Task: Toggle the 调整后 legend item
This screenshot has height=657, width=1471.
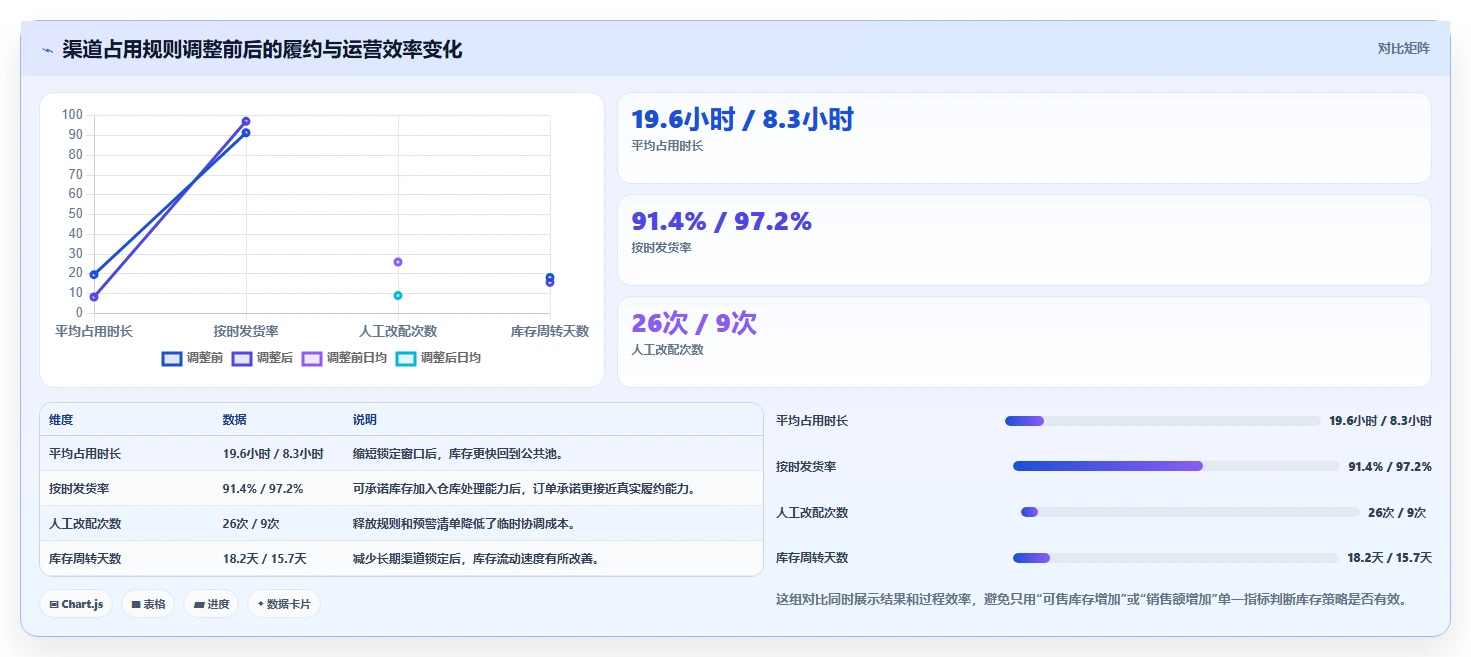Action: click(262, 358)
